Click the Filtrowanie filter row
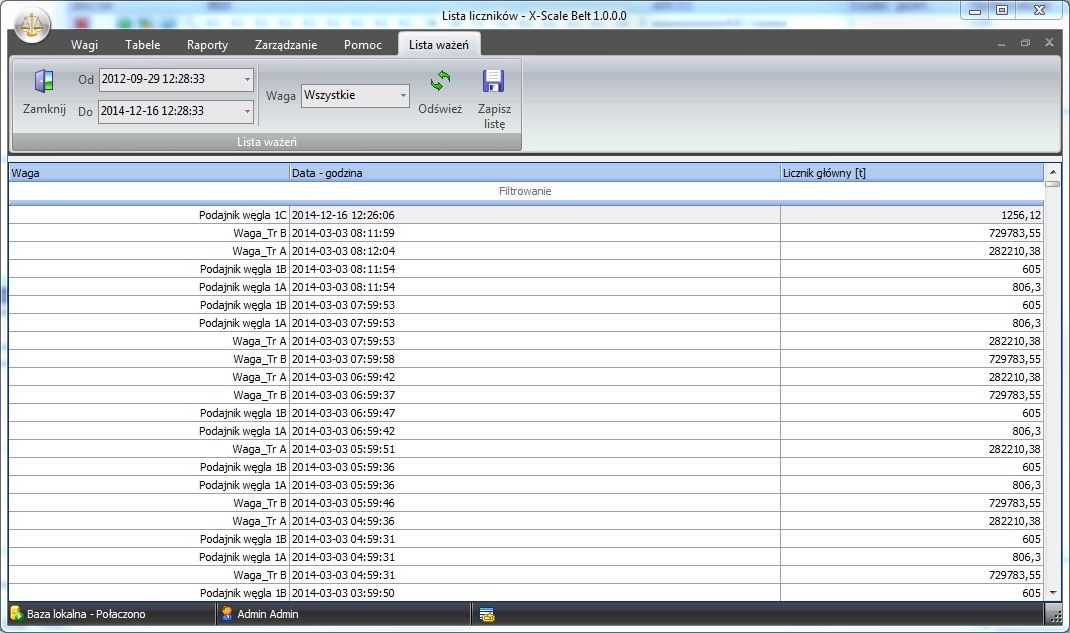The image size is (1070, 633). (525, 191)
